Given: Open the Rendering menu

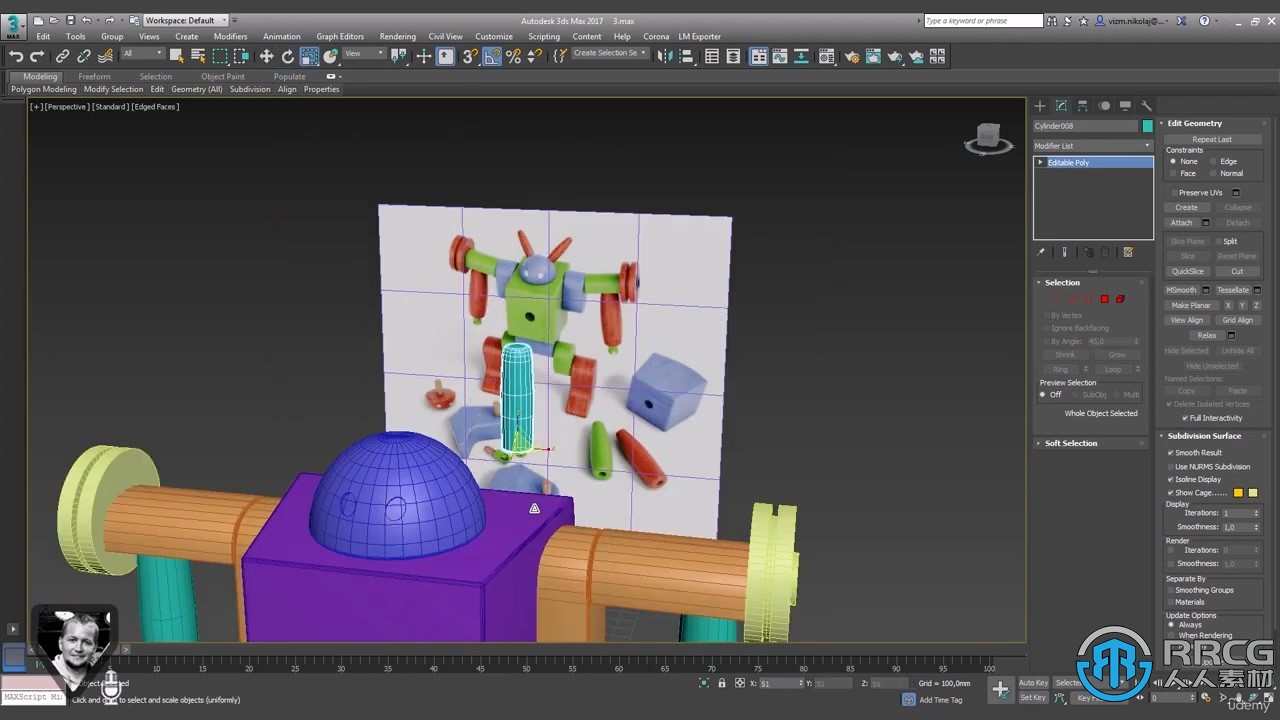Looking at the screenshot, I should coord(397,36).
